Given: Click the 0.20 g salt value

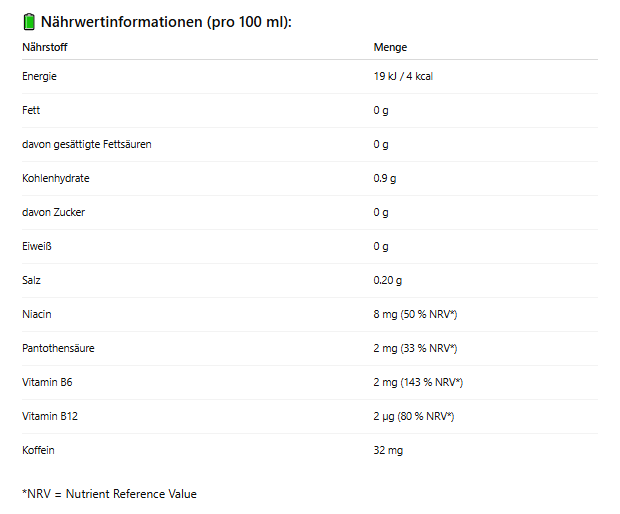Looking at the screenshot, I should [388, 280].
